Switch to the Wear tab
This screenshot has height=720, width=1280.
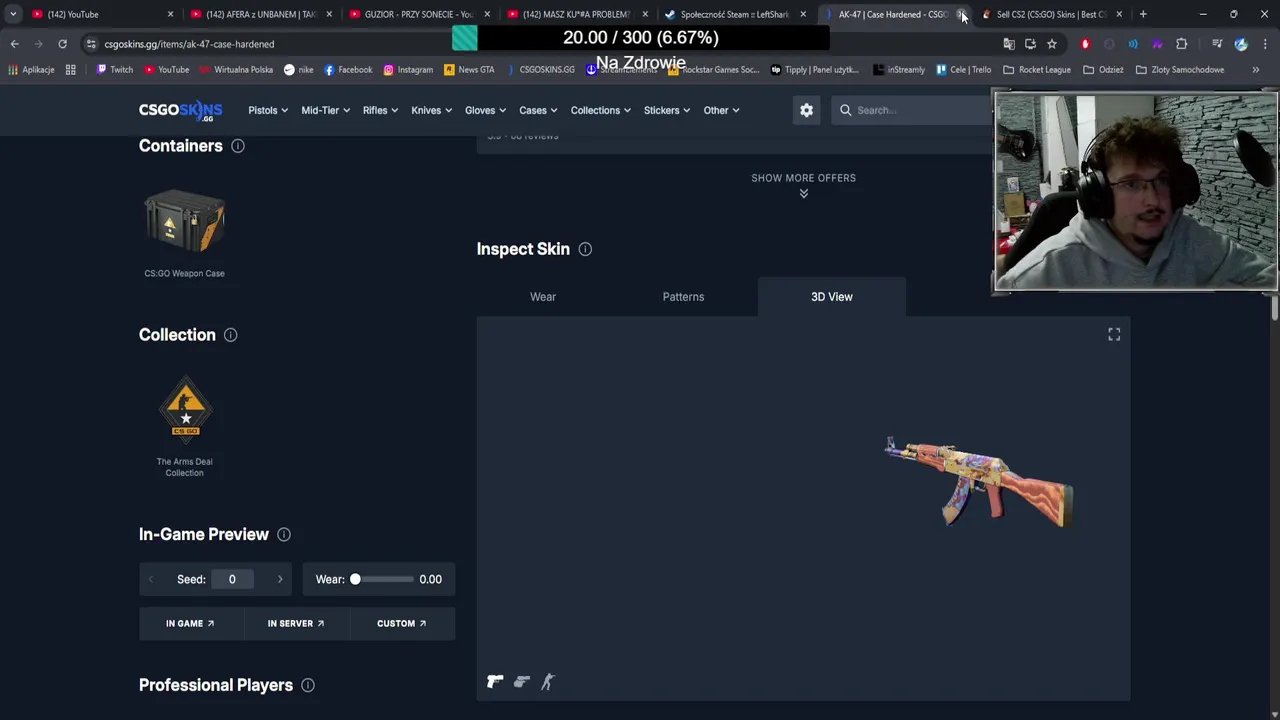(543, 297)
